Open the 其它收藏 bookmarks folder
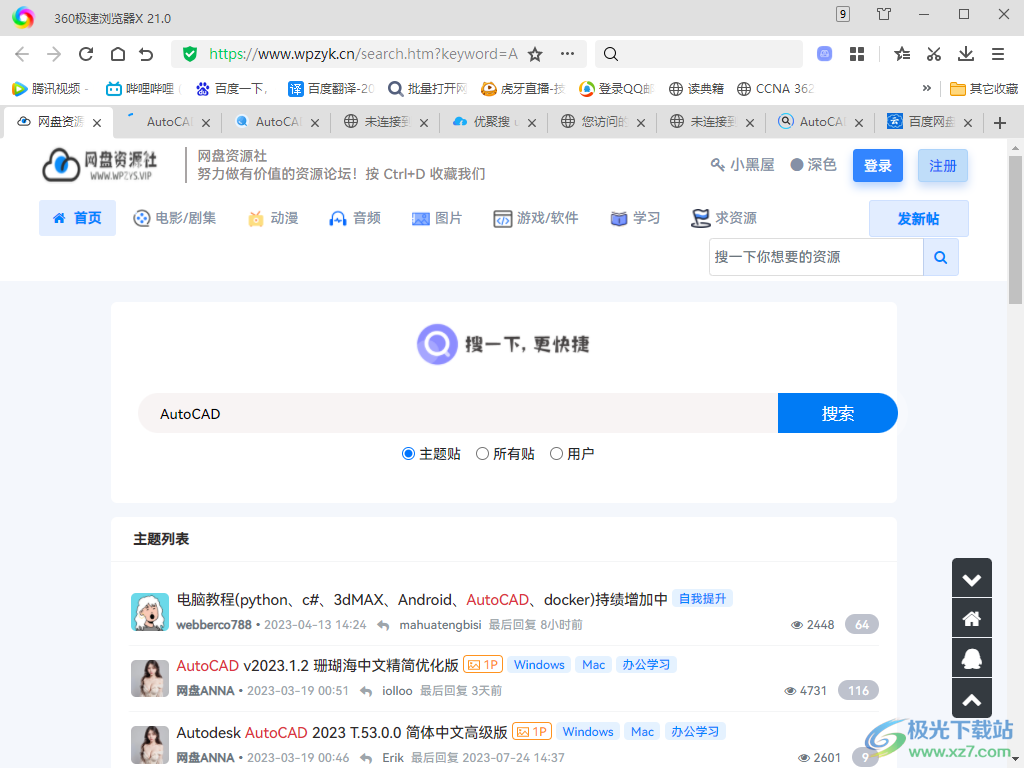 984,89
